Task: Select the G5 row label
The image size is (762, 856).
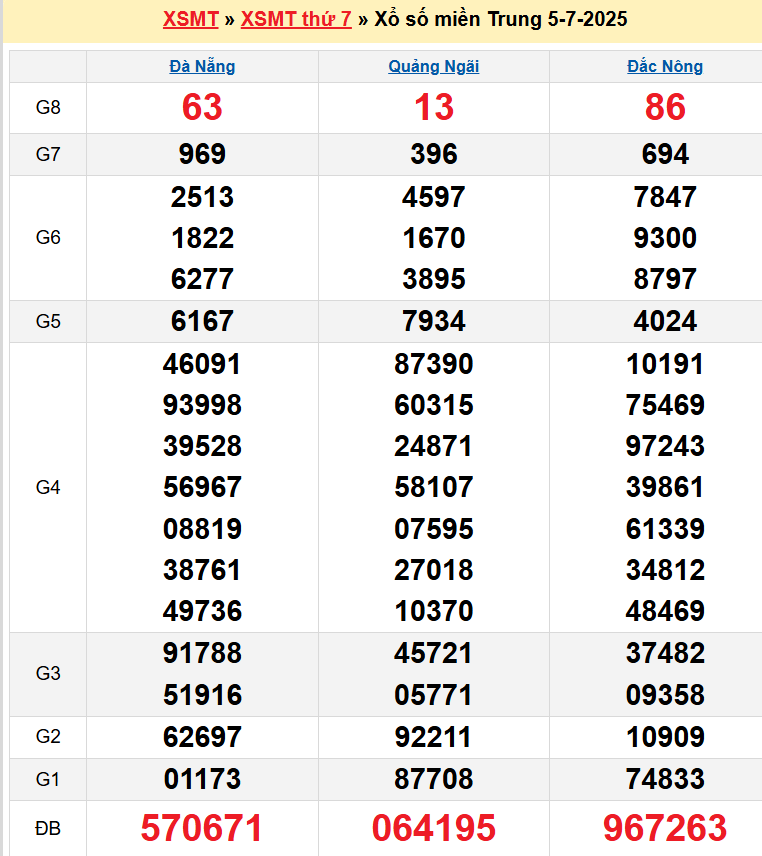Action: click(x=48, y=322)
